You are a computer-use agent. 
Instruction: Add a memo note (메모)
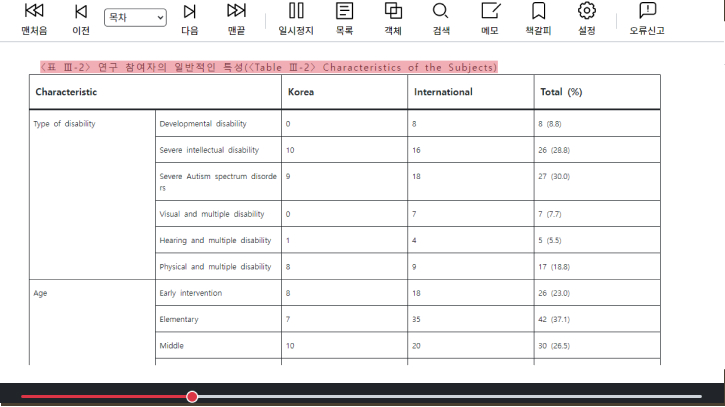pos(490,19)
